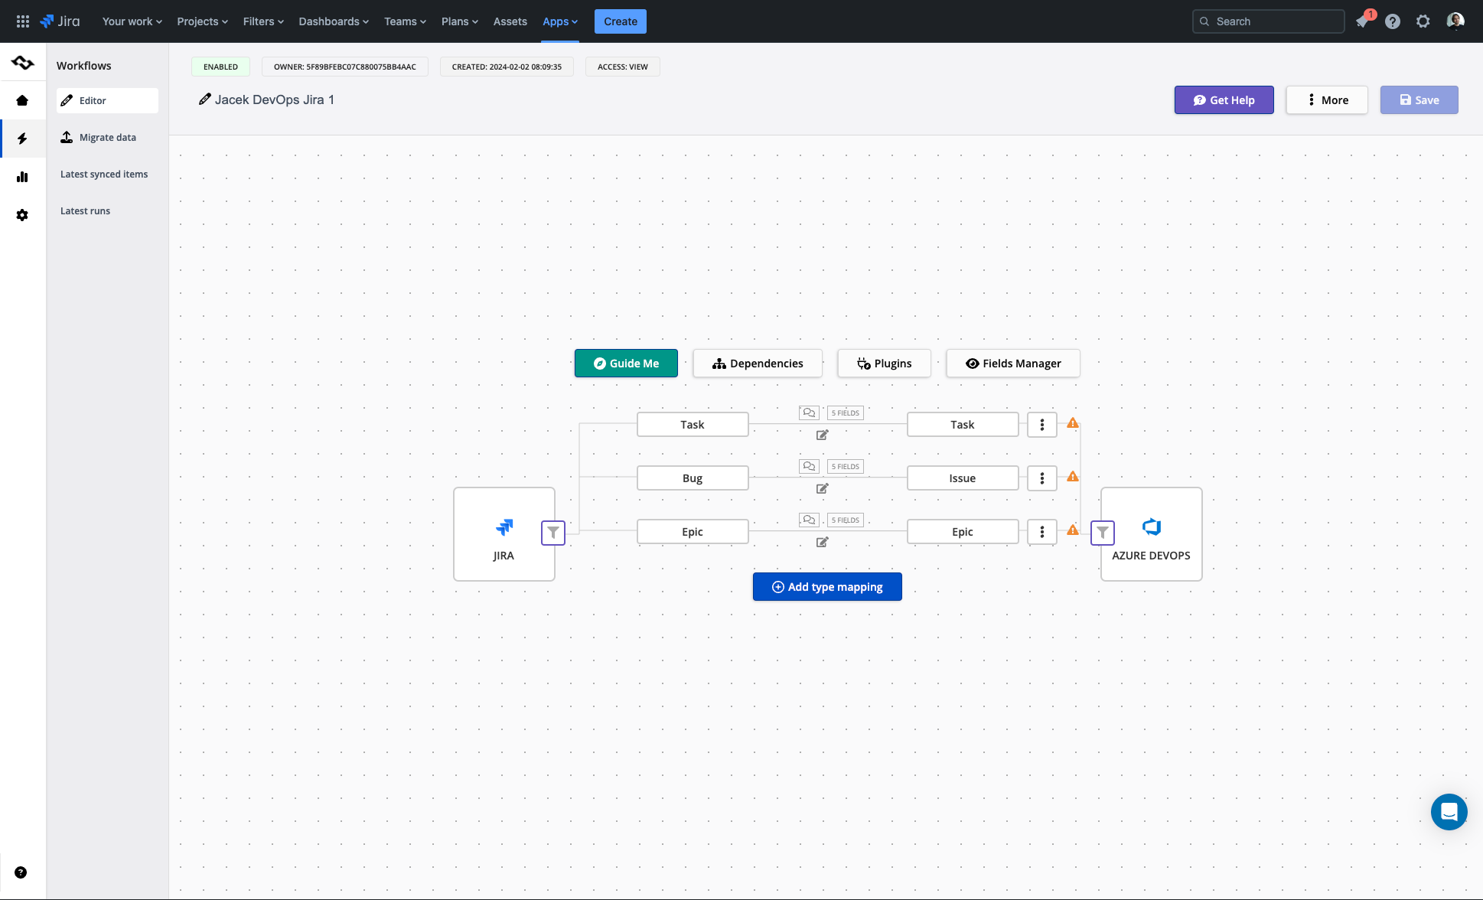This screenshot has height=900, width=1483.
Task: Open options menu for Task mapping
Action: pos(1042,425)
